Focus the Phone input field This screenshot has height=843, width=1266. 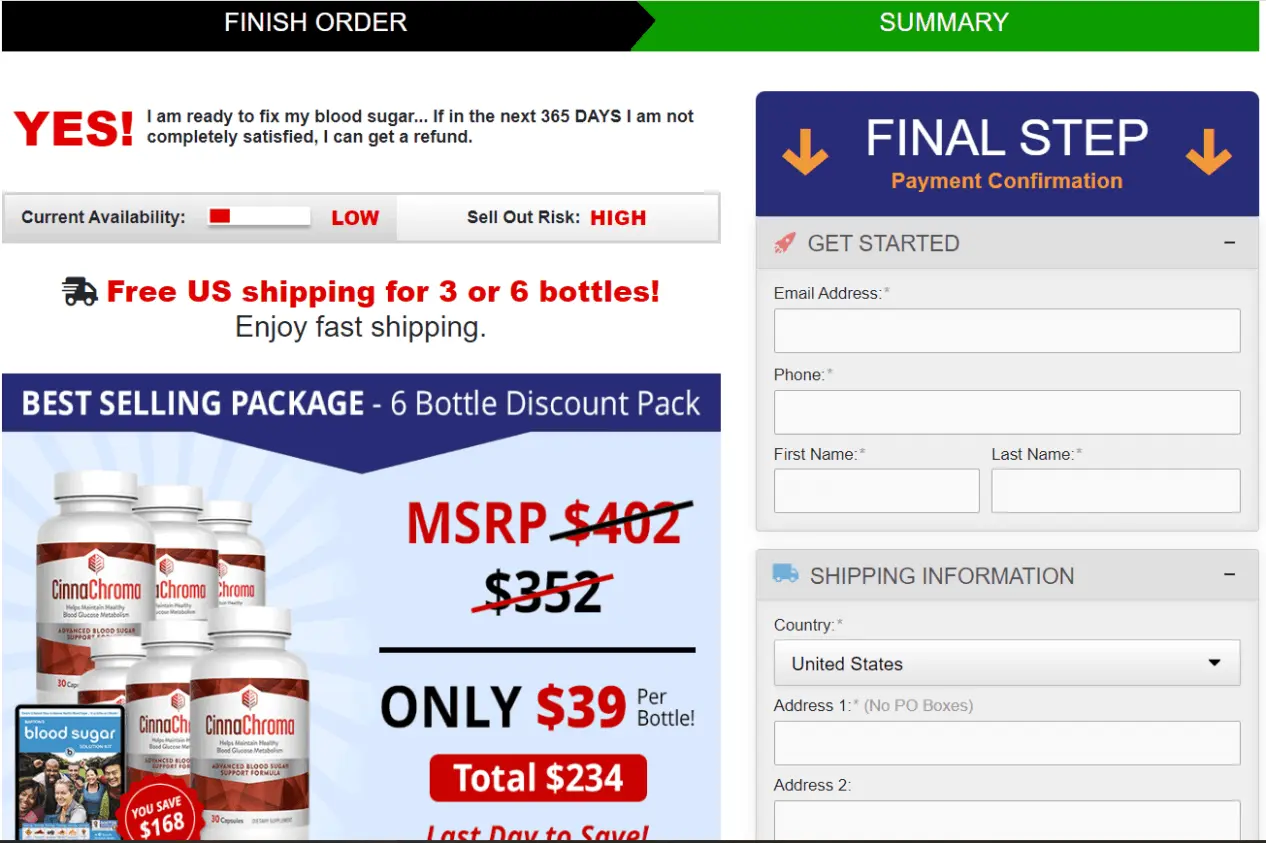[x=1007, y=412]
